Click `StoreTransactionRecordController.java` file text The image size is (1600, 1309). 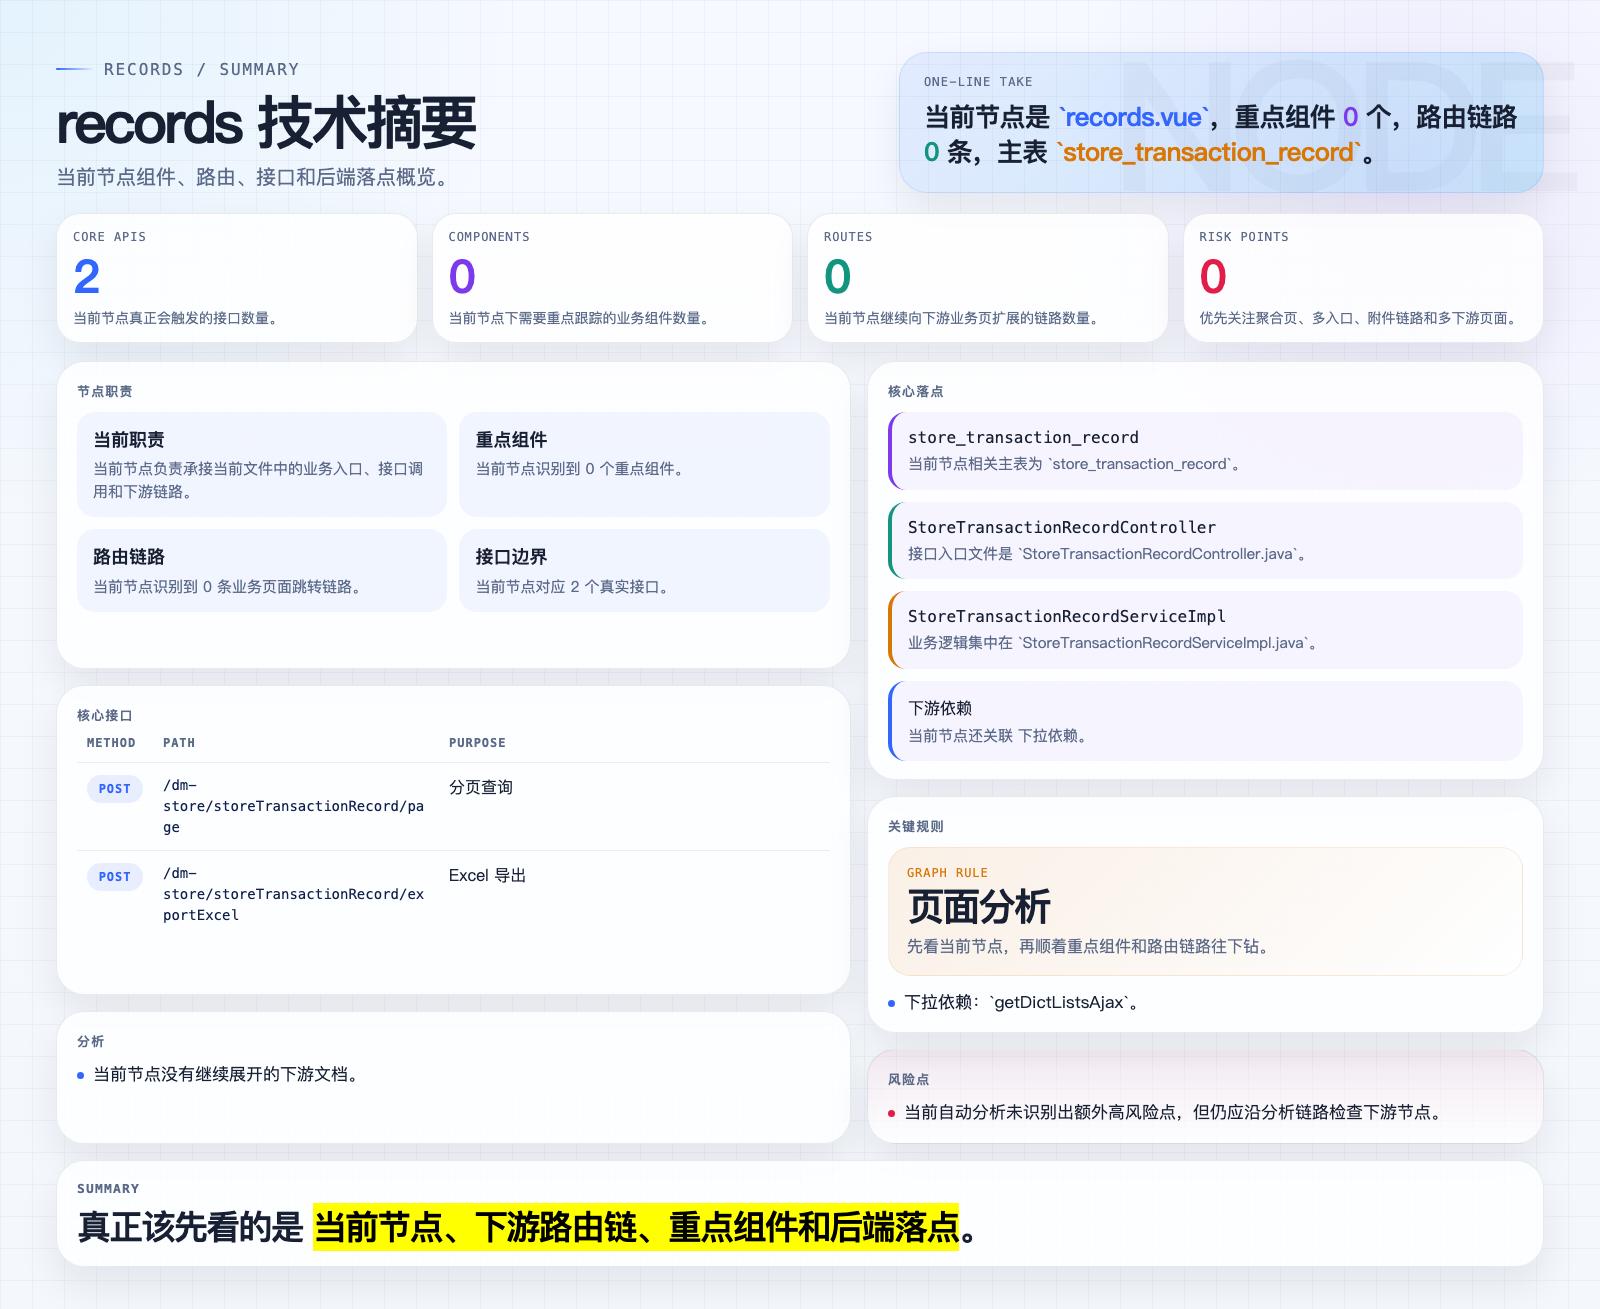[x=1158, y=554]
